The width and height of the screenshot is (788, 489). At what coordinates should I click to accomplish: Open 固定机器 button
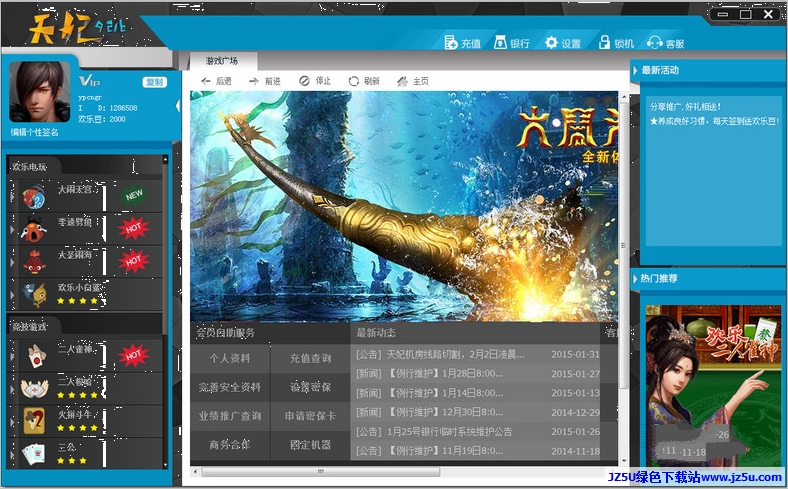[x=310, y=445]
